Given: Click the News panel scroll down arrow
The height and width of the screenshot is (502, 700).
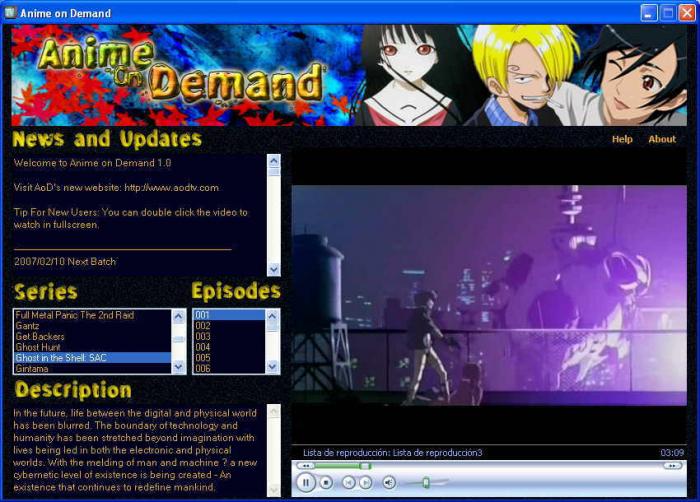Looking at the screenshot, I should (x=274, y=269).
